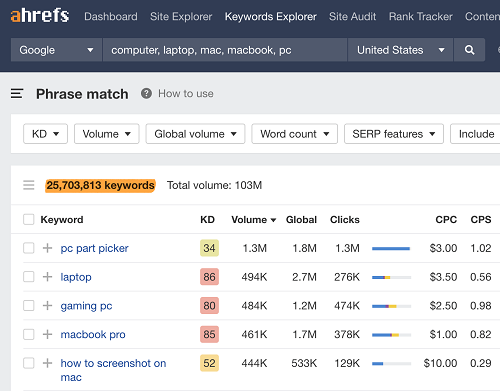
Task: Click the KD 80 badge for gaming pc
Action: [x=209, y=305]
